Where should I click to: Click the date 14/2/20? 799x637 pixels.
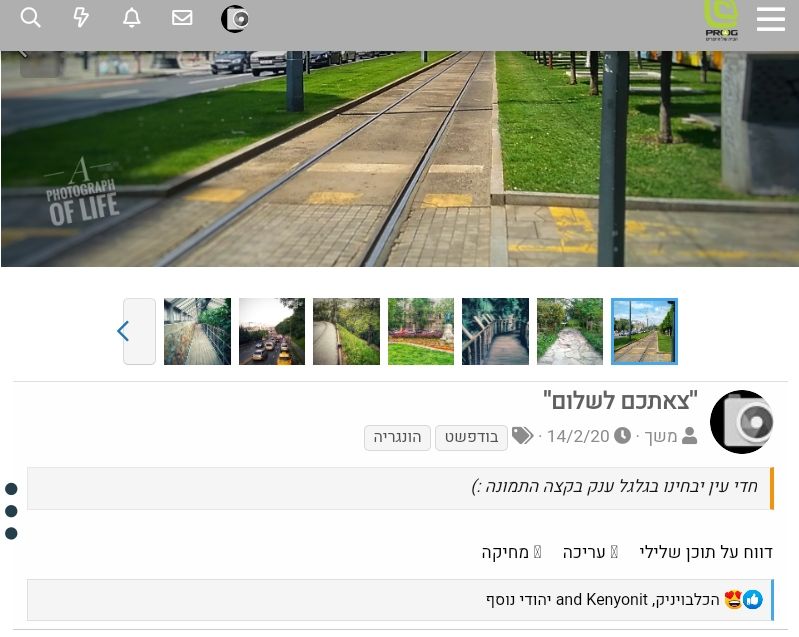coord(578,436)
